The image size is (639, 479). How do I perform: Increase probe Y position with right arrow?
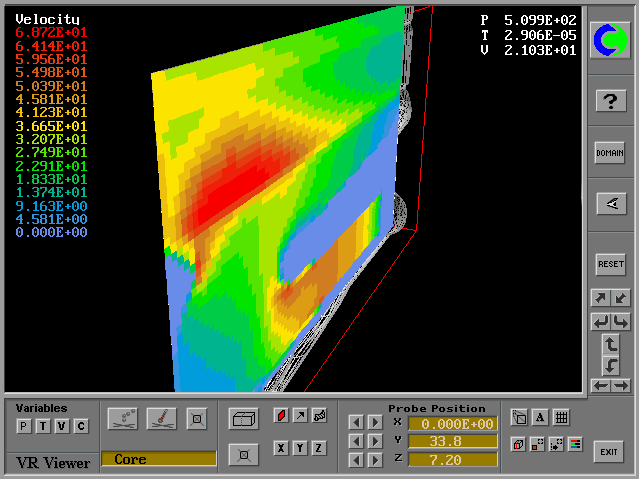point(374,441)
